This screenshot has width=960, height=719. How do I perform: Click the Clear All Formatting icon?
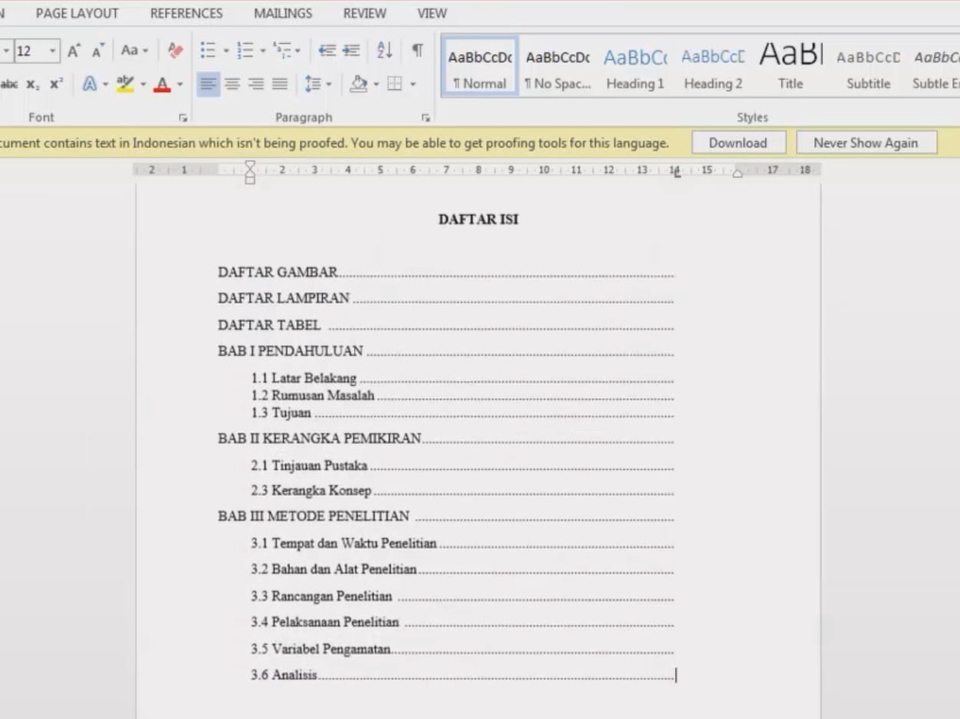(x=175, y=49)
